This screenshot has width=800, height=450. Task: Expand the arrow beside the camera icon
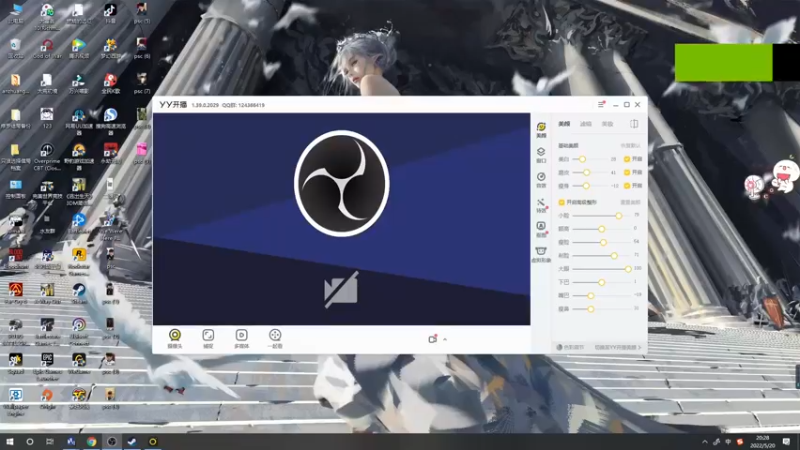point(445,339)
